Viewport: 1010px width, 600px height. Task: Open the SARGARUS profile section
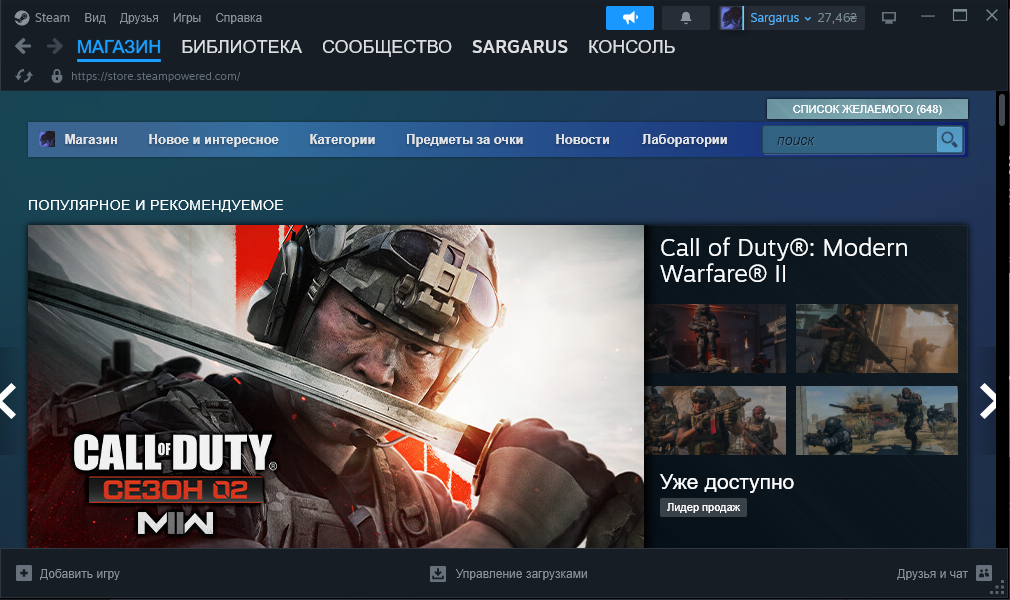(x=520, y=47)
